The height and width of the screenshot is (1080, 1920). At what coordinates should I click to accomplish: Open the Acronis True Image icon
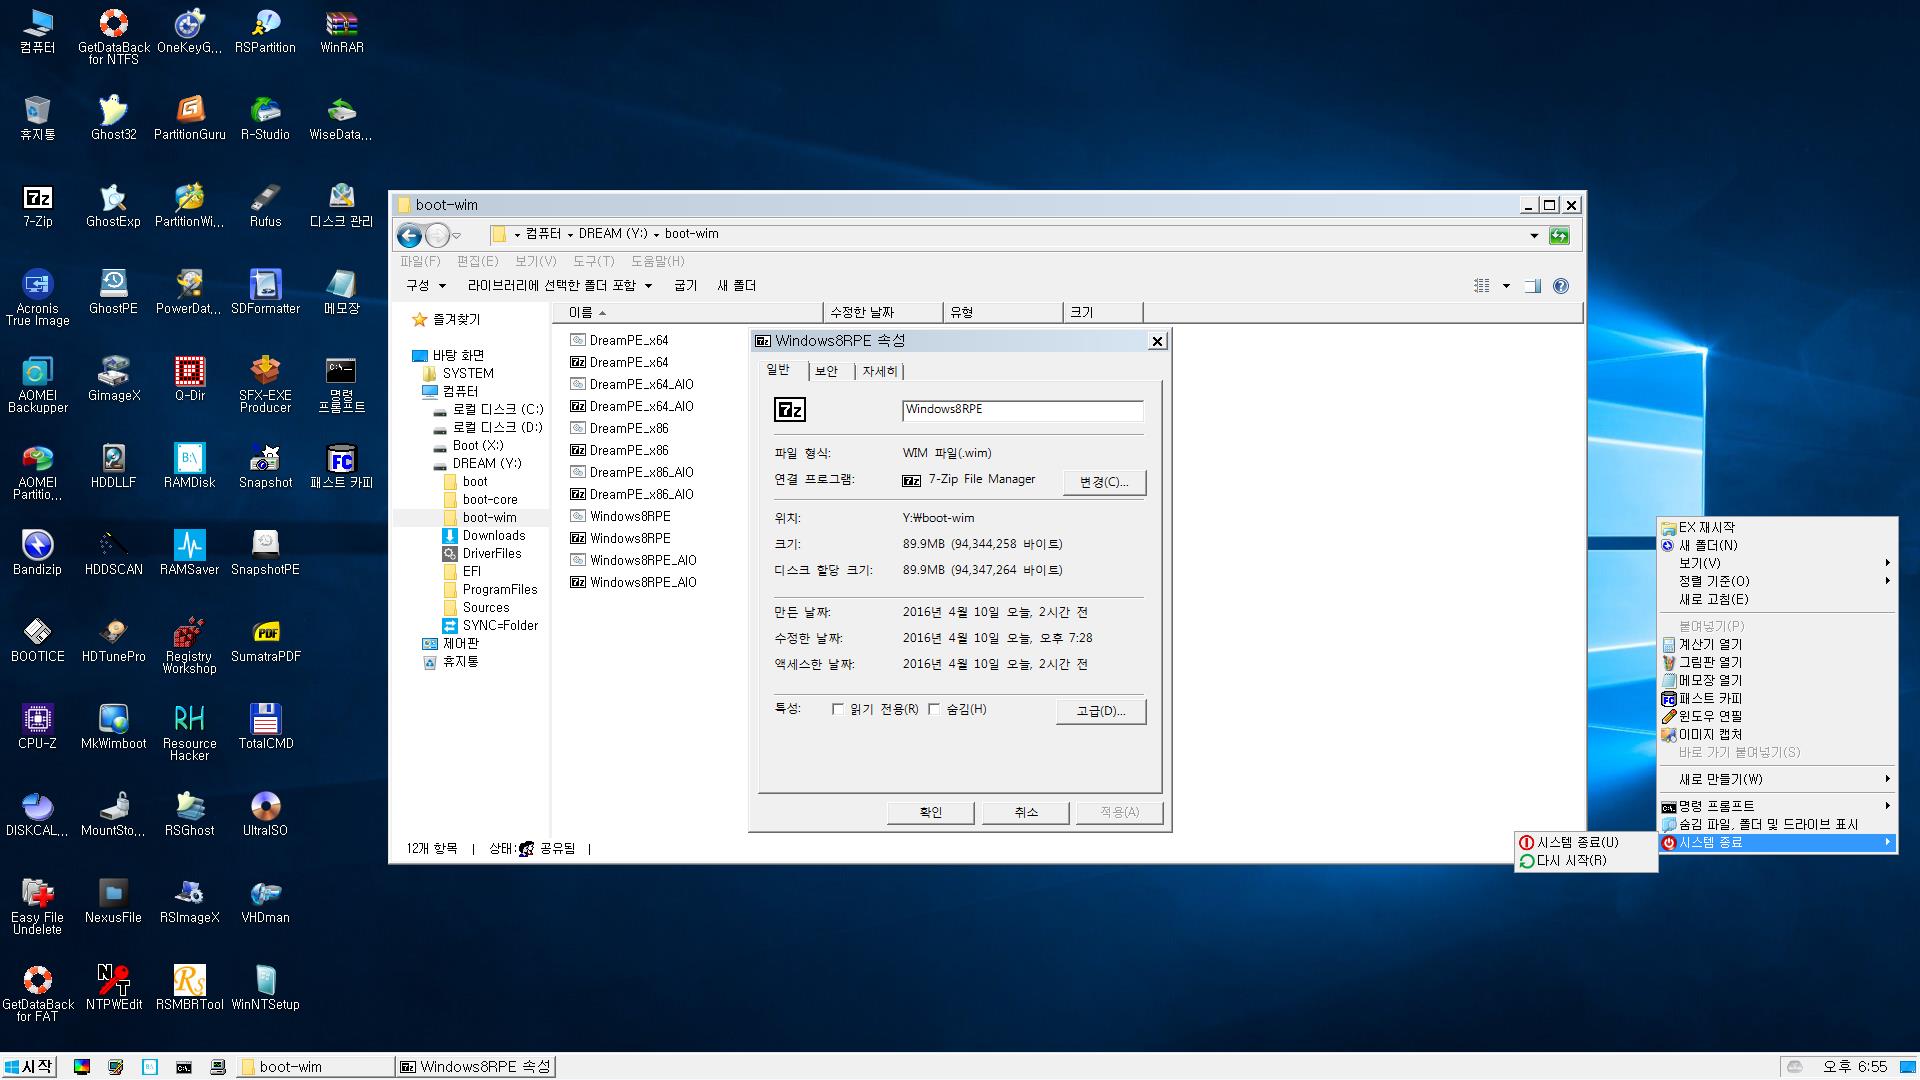37,298
